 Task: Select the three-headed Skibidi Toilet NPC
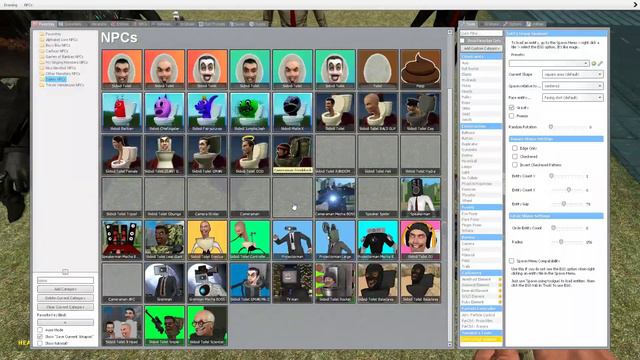click(x=122, y=325)
